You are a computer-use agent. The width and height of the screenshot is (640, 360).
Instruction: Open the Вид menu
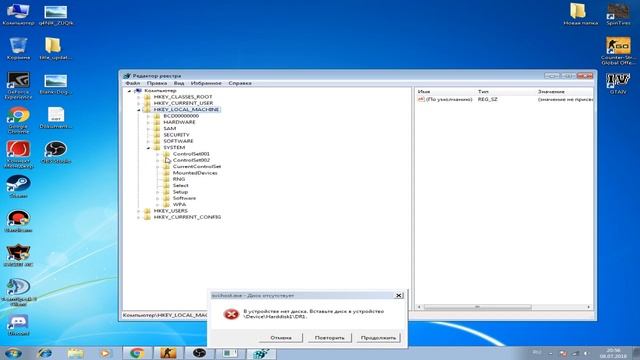click(x=179, y=83)
